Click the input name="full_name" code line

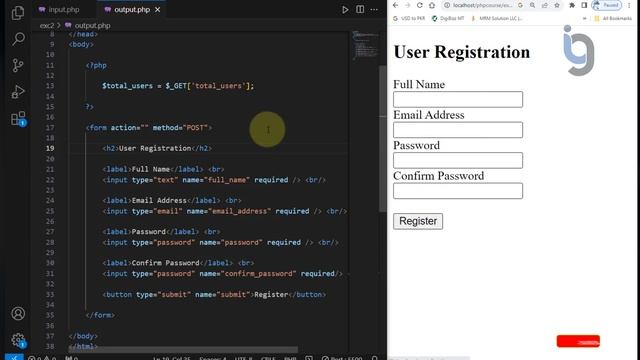[214, 180]
